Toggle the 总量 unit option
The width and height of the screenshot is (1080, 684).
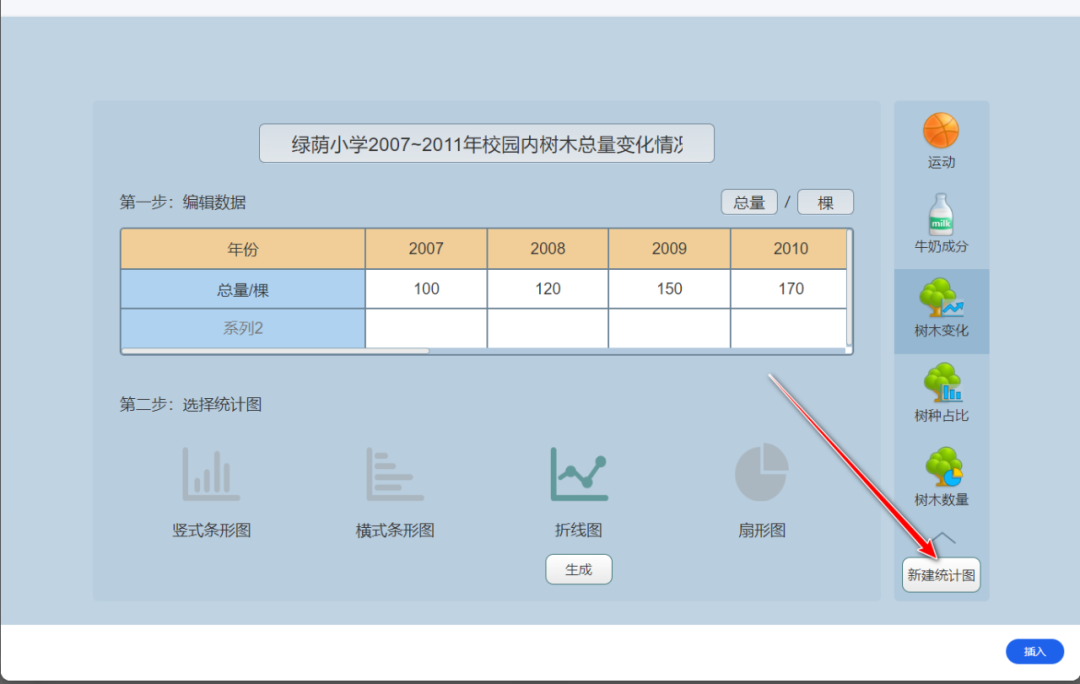pos(748,202)
